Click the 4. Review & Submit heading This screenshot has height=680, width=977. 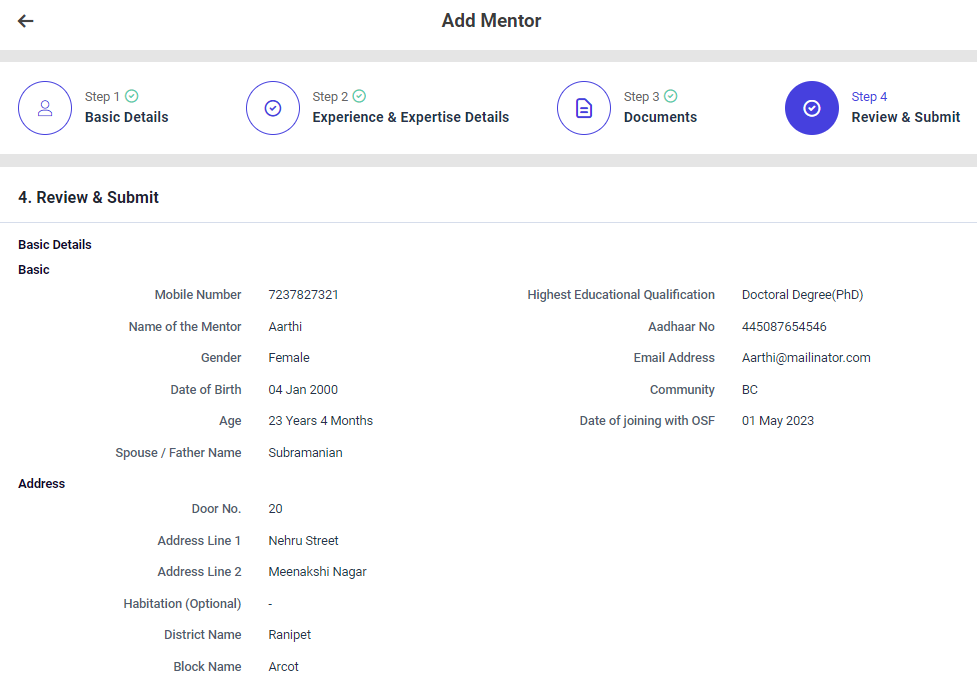[88, 197]
